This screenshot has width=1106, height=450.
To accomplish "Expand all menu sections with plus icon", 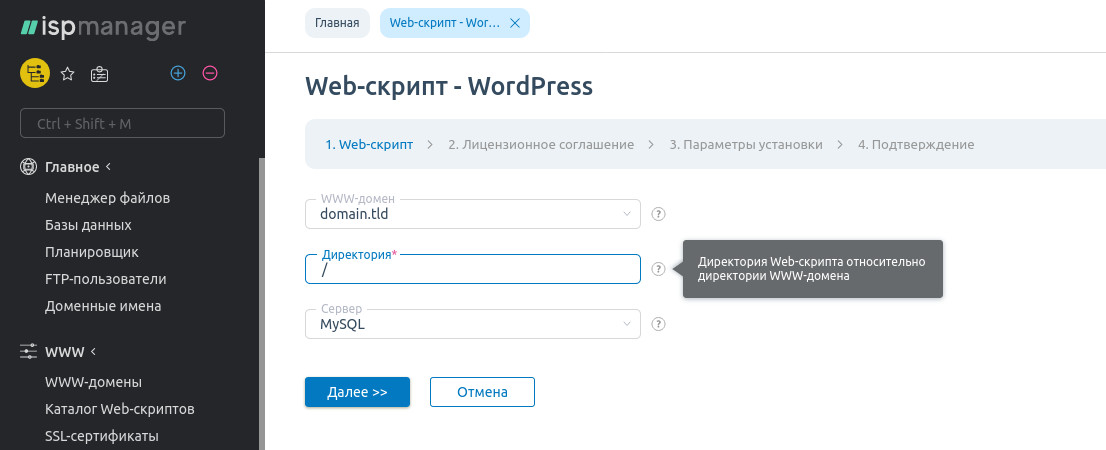I will (x=178, y=73).
